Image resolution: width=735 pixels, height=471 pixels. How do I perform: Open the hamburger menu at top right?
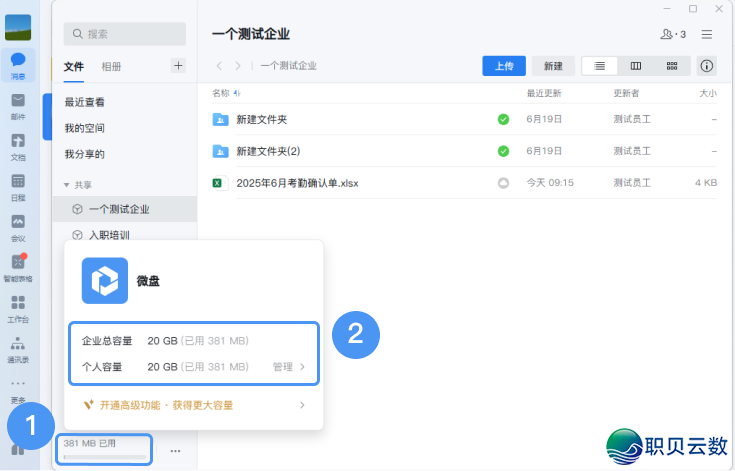tap(706, 34)
